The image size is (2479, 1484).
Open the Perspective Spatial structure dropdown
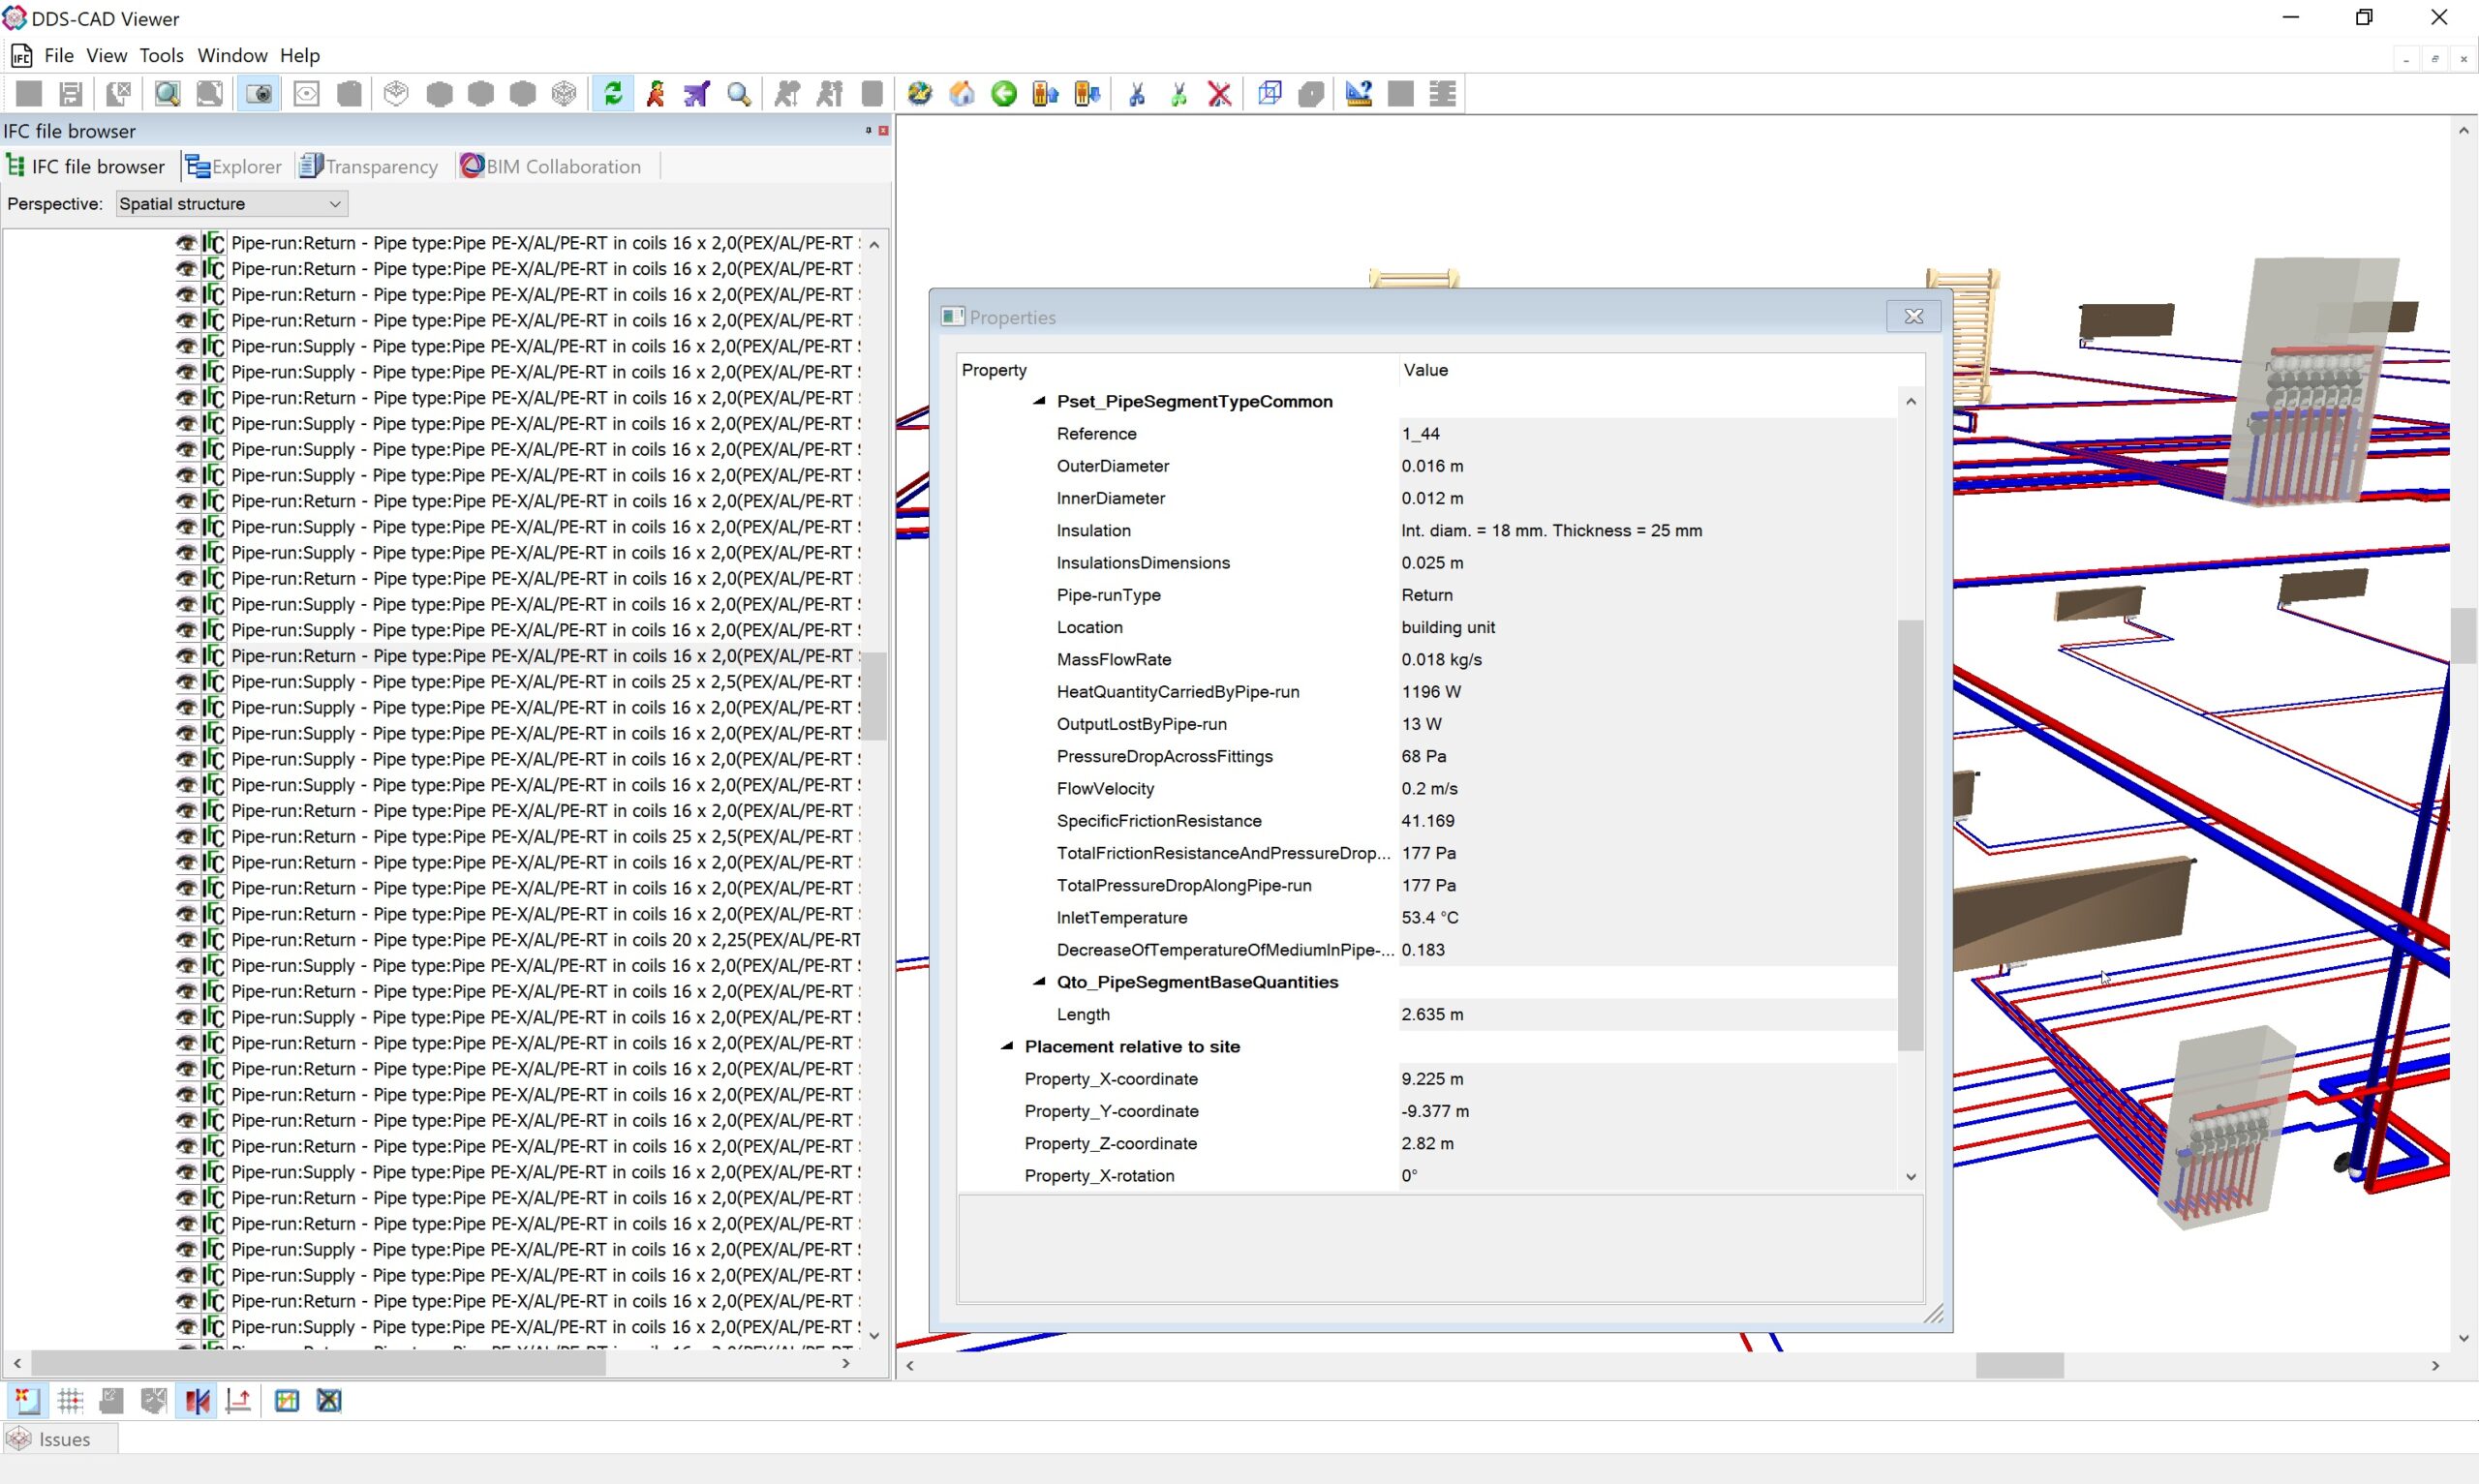(x=231, y=204)
